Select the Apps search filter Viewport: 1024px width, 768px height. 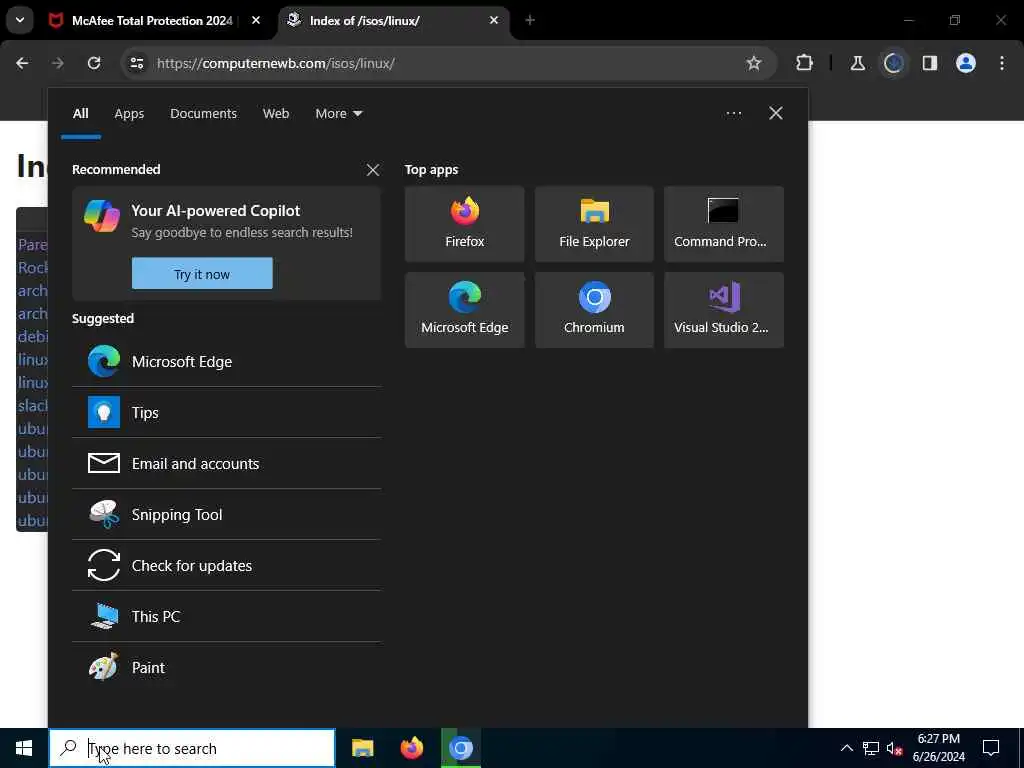129,114
